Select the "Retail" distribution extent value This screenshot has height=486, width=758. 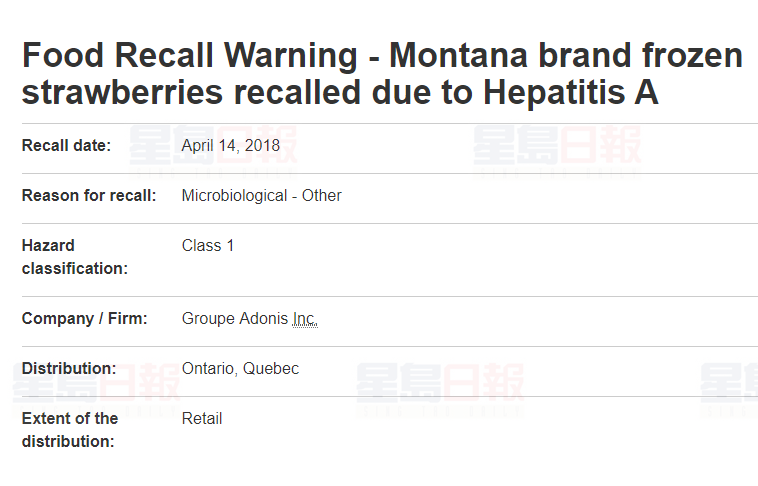pyautogui.click(x=202, y=419)
